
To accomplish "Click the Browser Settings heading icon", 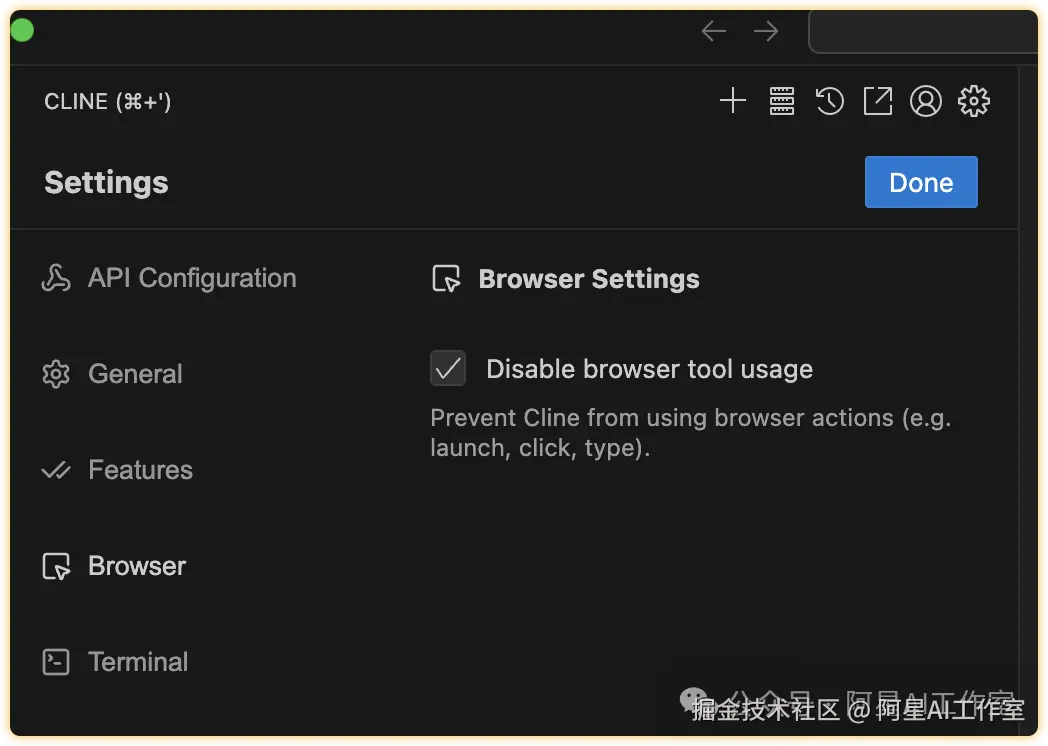I will (446, 279).
